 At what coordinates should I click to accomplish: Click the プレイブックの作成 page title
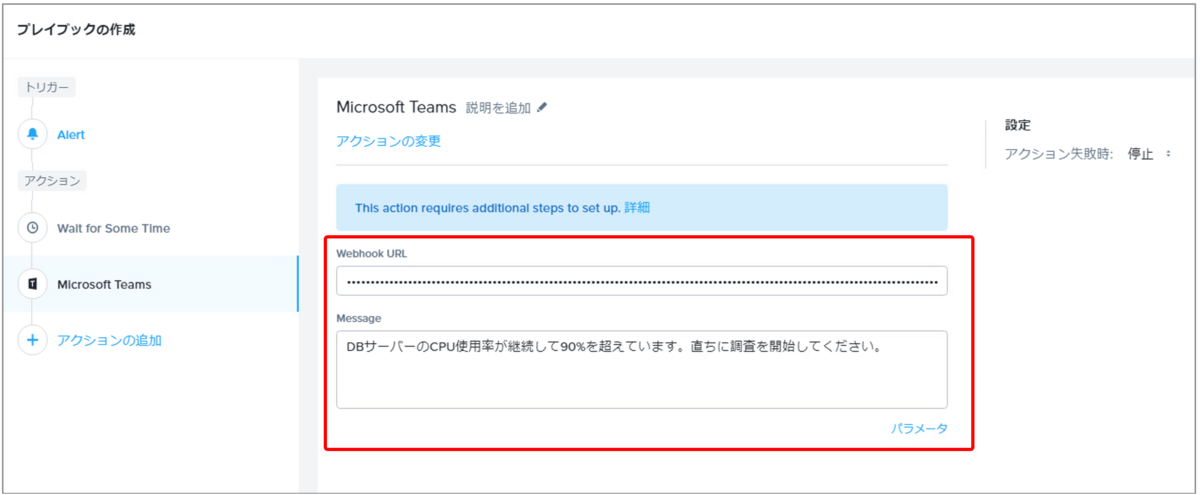click(x=76, y=29)
